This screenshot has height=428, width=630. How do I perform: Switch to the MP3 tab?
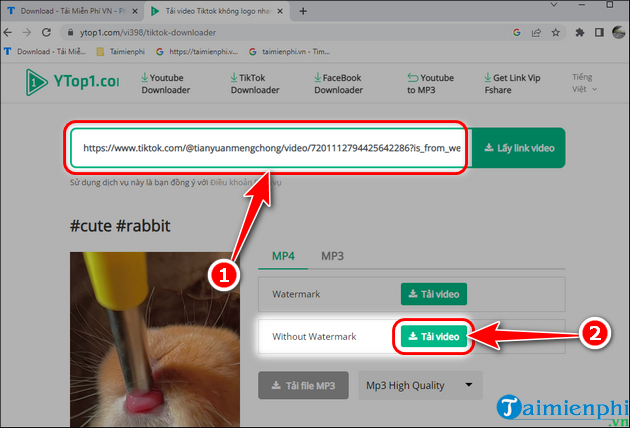click(x=332, y=256)
